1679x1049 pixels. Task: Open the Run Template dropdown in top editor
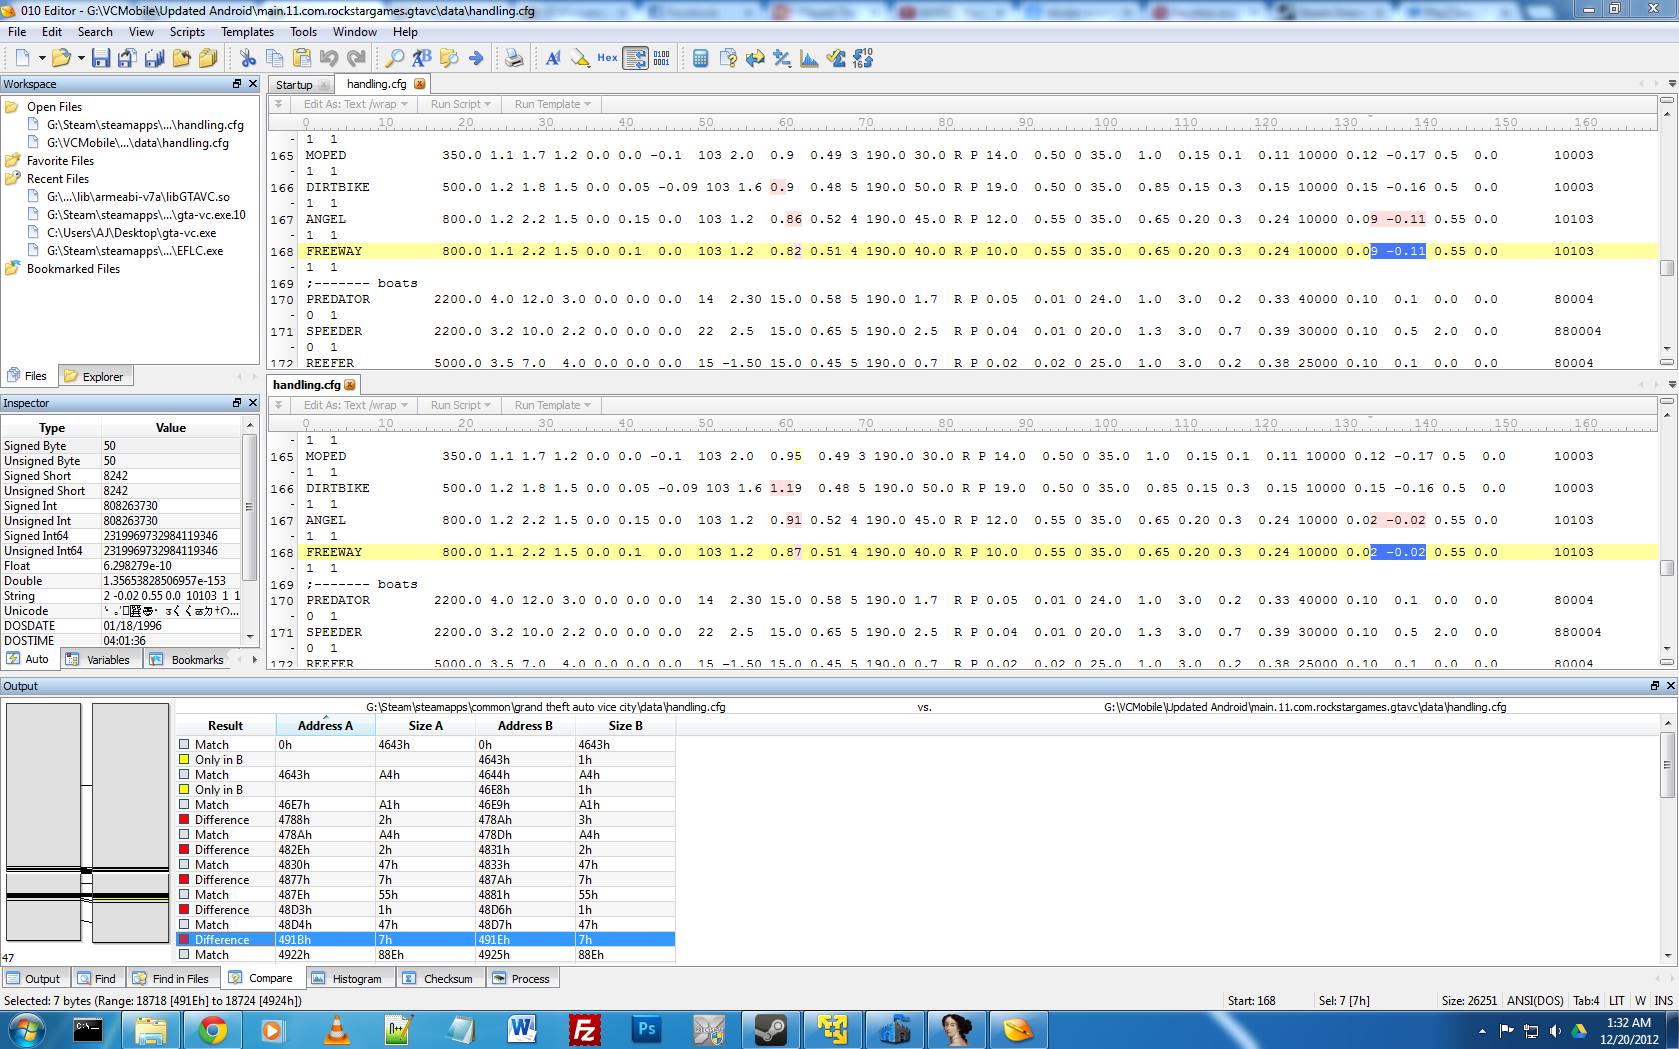pos(553,104)
